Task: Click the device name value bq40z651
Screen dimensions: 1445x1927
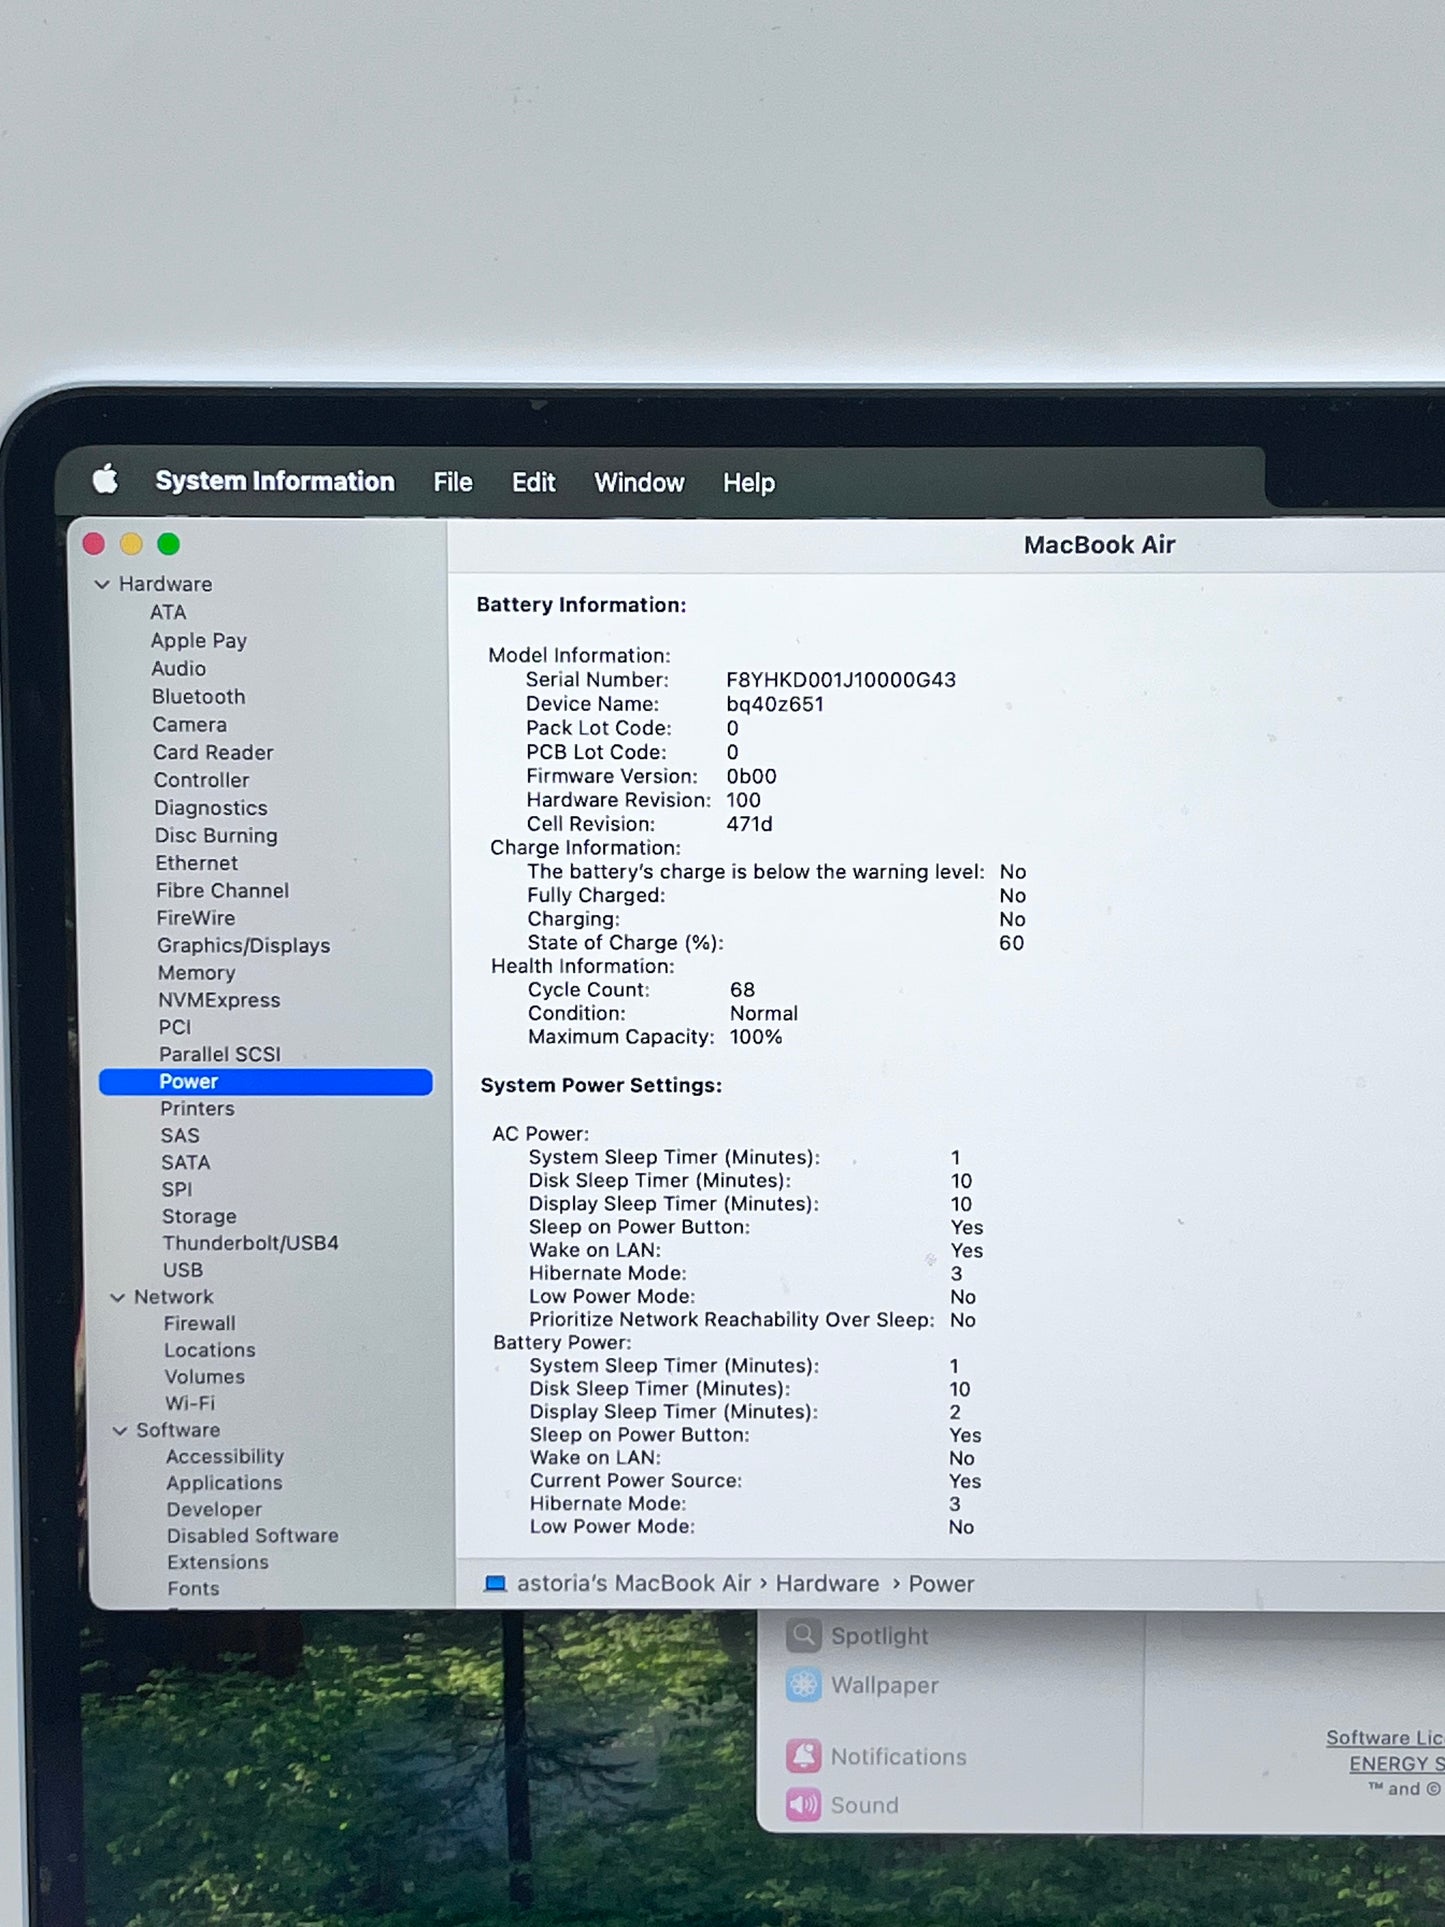Action: pyautogui.click(x=775, y=704)
